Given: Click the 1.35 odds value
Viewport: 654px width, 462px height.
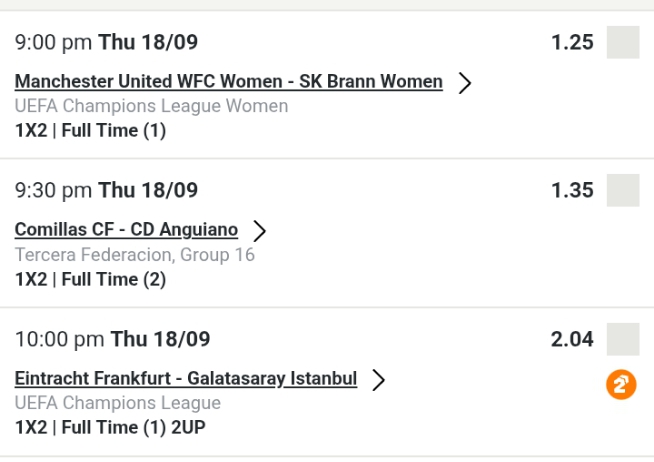Looking at the screenshot, I should tap(572, 190).
